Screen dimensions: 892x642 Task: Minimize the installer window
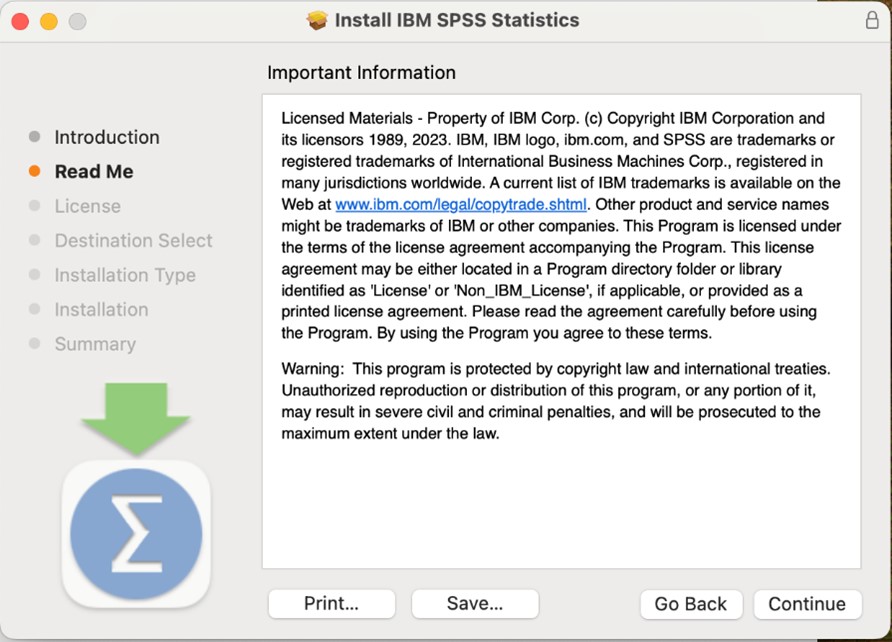(x=49, y=21)
